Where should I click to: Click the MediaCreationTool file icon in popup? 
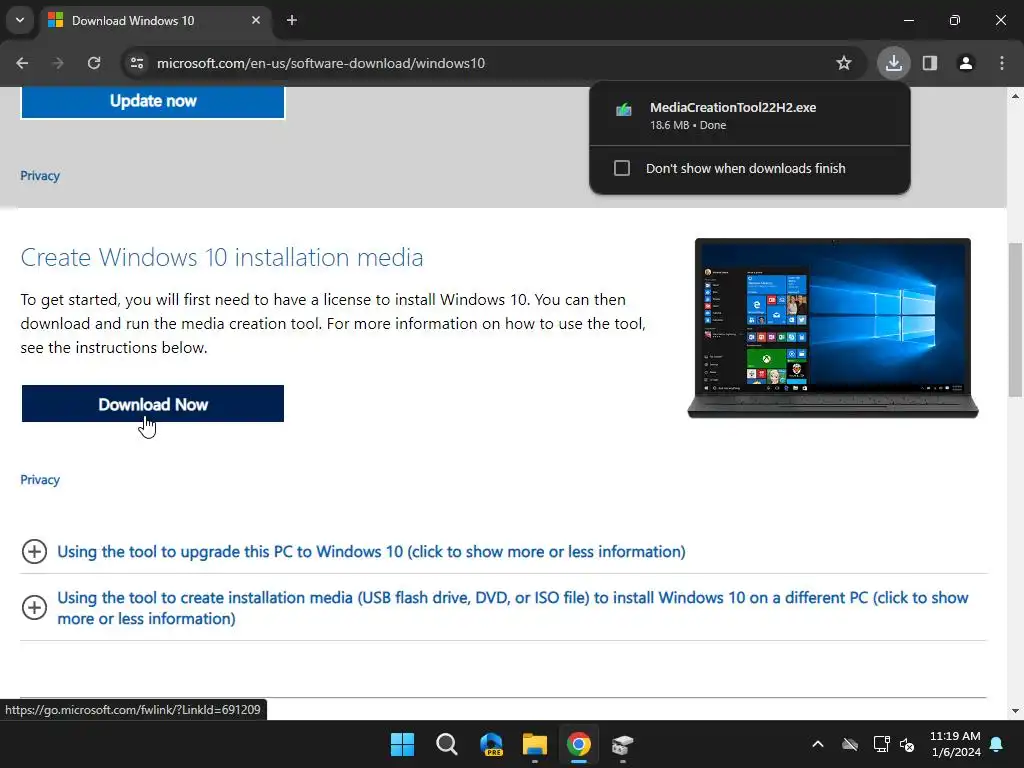tap(624, 110)
